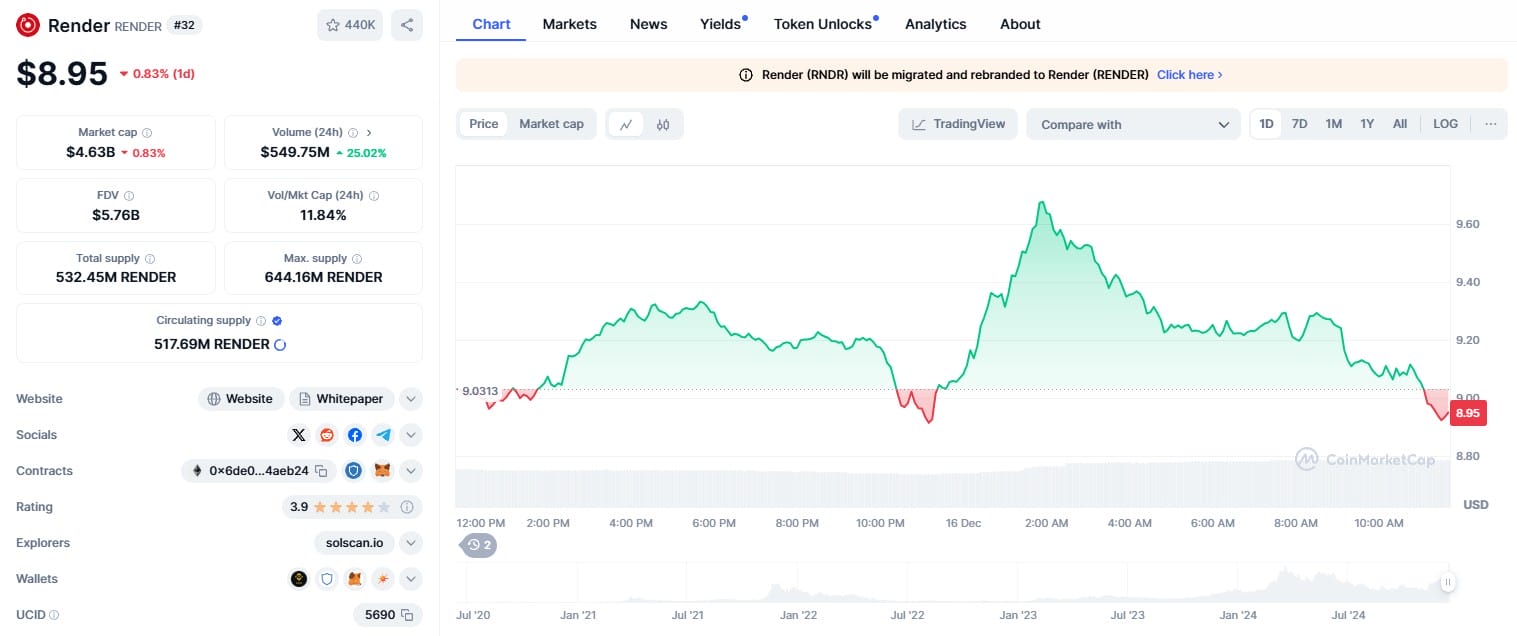Open the Reddit social icon
Viewport: 1517px width, 636px height.
pyautogui.click(x=326, y=435)
